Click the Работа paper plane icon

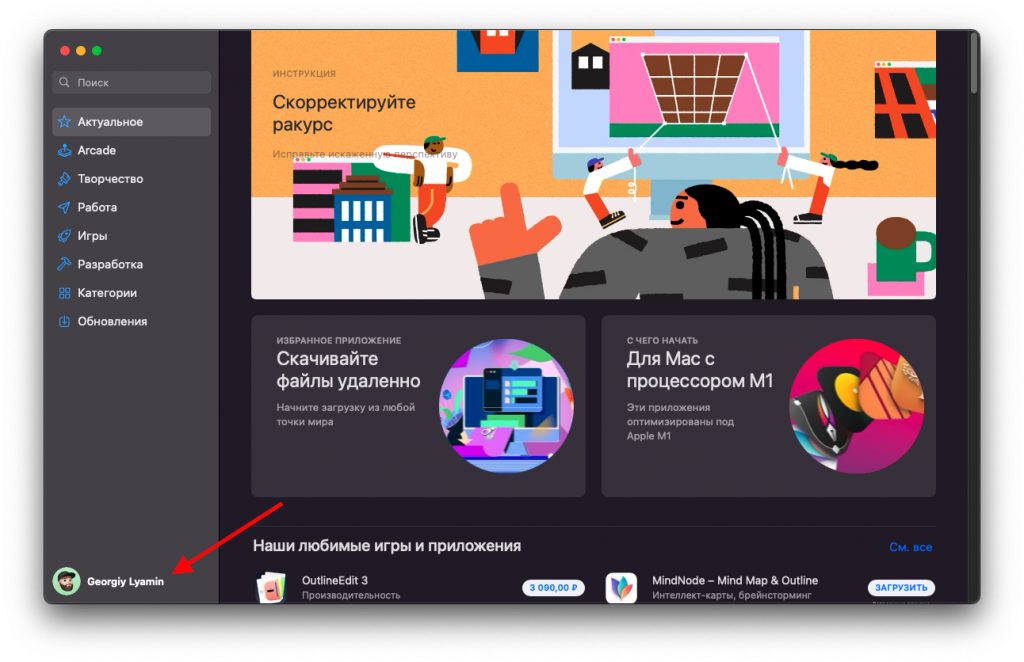64,208
